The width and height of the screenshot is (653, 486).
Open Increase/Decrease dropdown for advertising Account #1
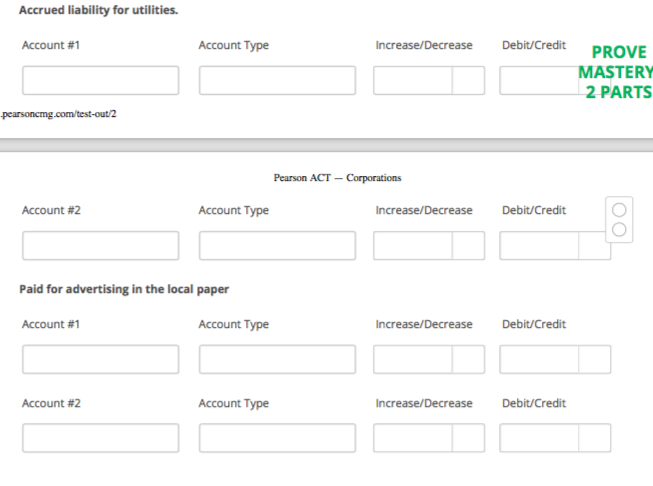pyautogui.click(x=429, y=359)
